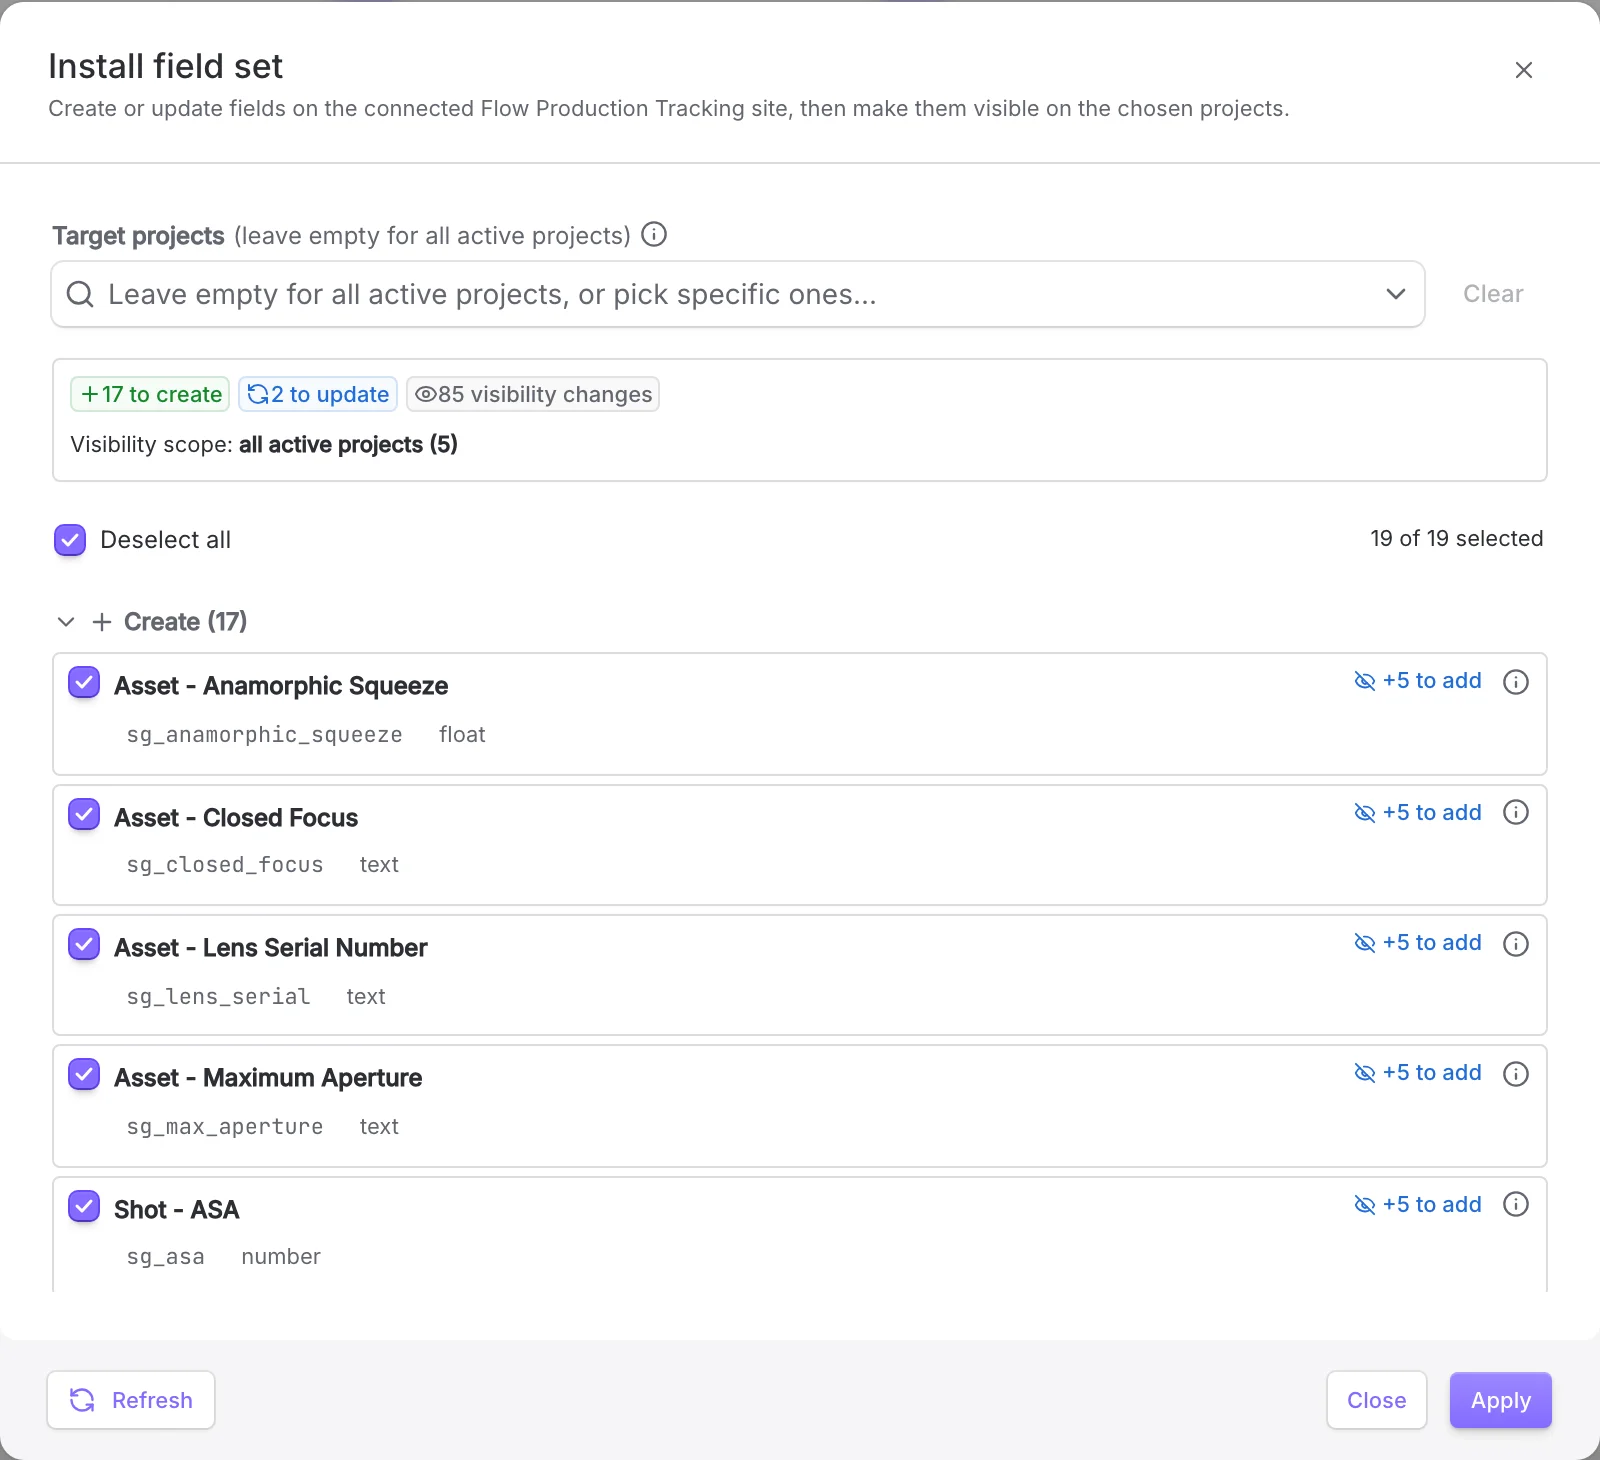Click the 17 to create badge
Screen dimensions: 1600x1460
tap(150, 394)
